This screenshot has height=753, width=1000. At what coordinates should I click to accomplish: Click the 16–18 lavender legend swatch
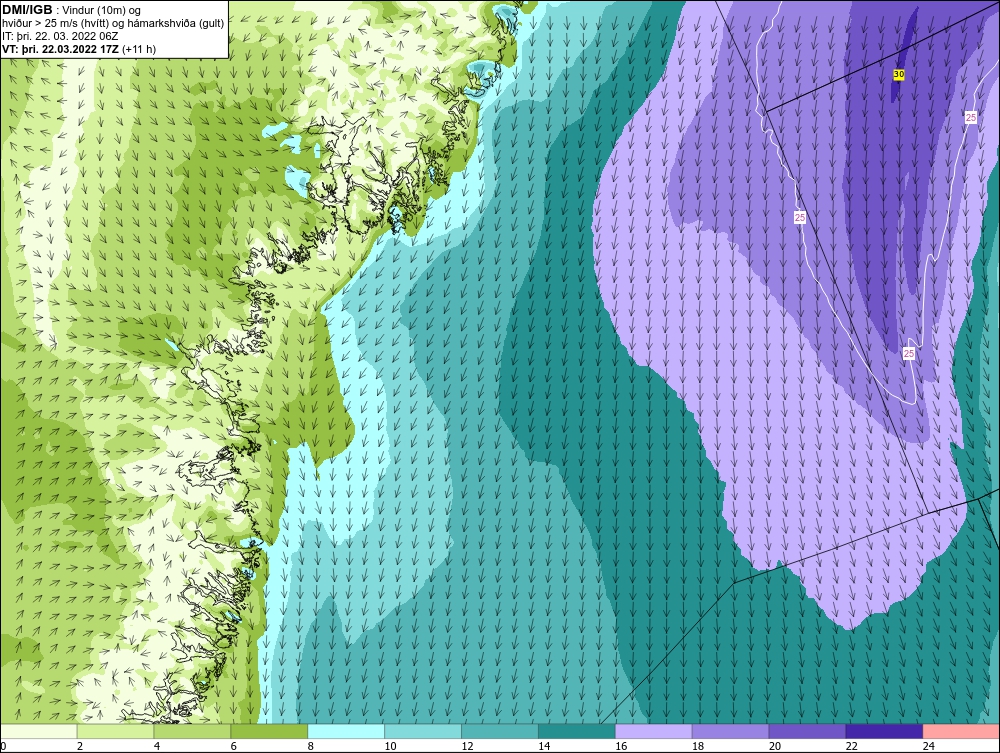(x=654, y=731)
